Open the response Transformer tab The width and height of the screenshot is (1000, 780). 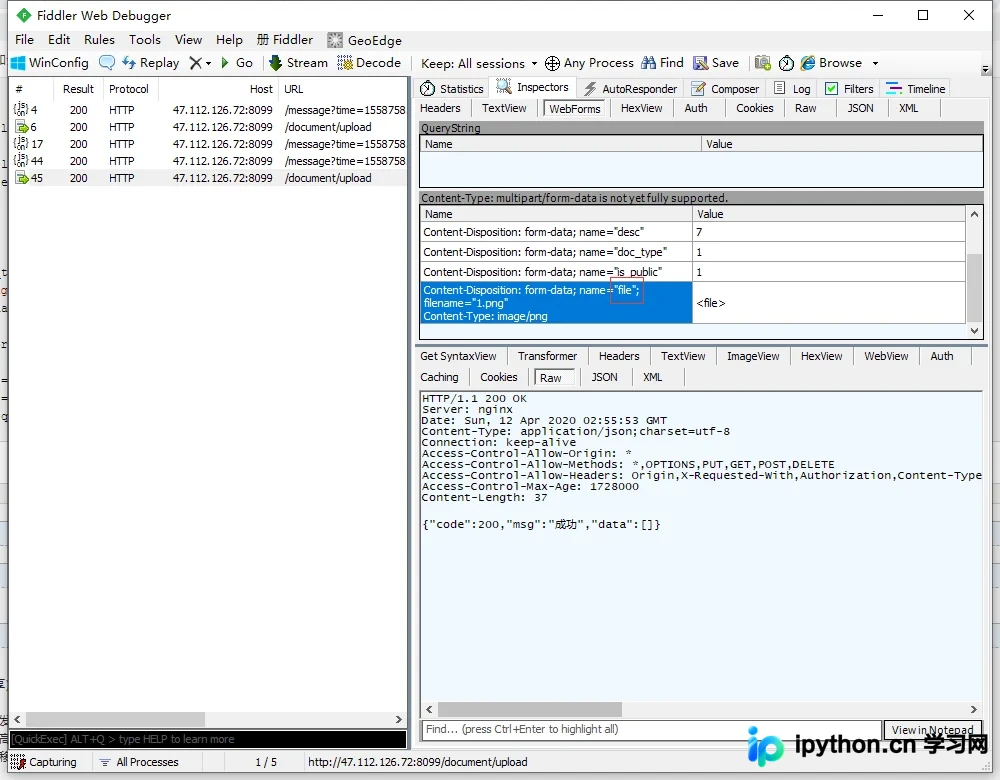click(x=547, y=356)
